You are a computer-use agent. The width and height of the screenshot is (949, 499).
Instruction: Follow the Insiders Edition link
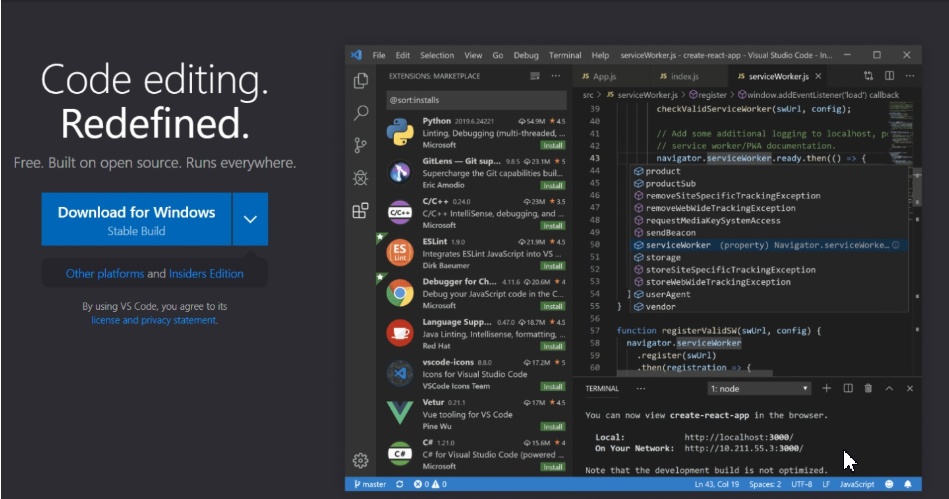pos(206,274)
